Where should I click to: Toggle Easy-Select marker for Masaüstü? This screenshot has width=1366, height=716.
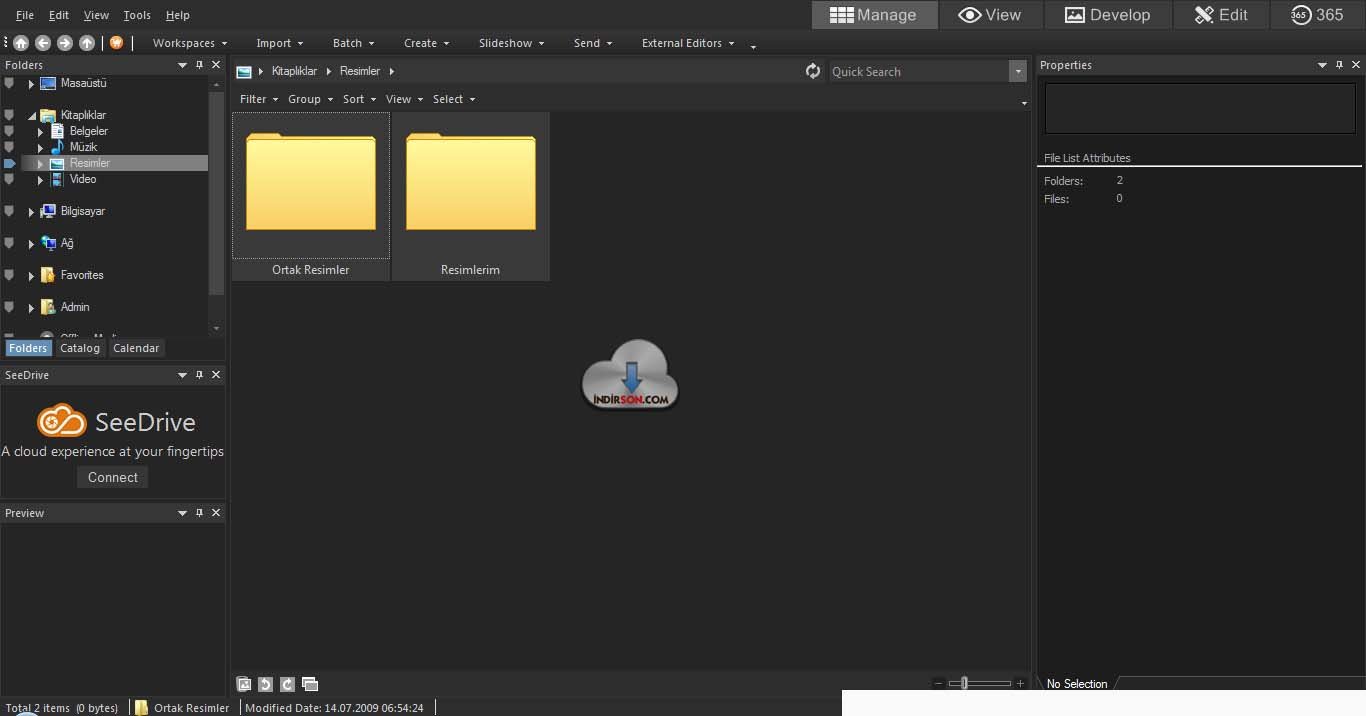tap(9, 83)
